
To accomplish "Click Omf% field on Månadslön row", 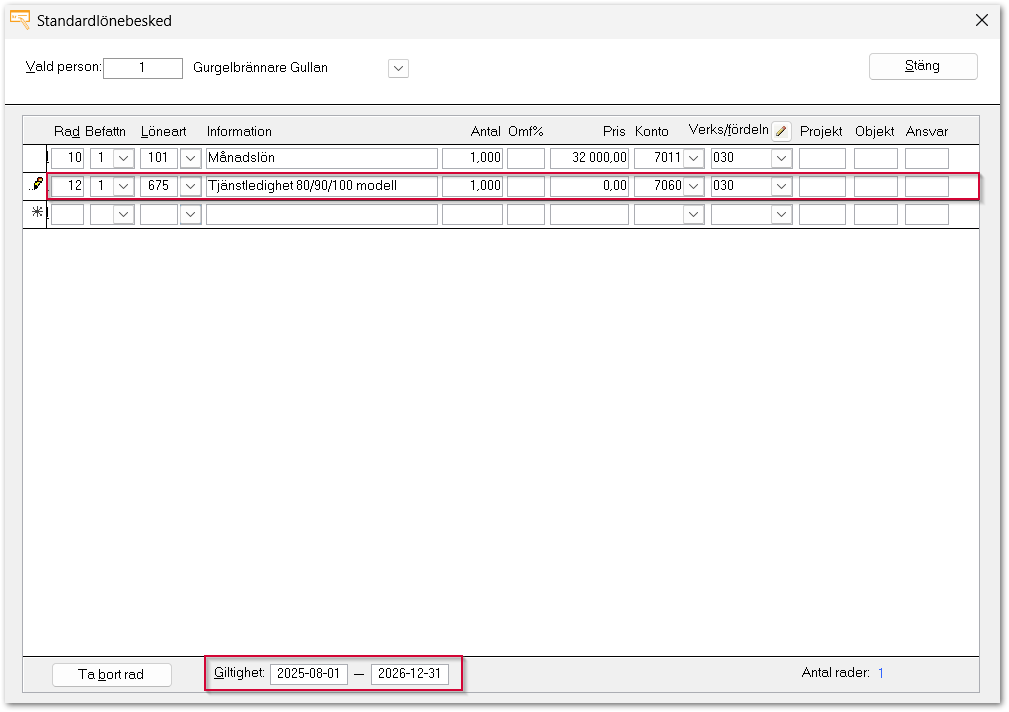I will (526, 158).
